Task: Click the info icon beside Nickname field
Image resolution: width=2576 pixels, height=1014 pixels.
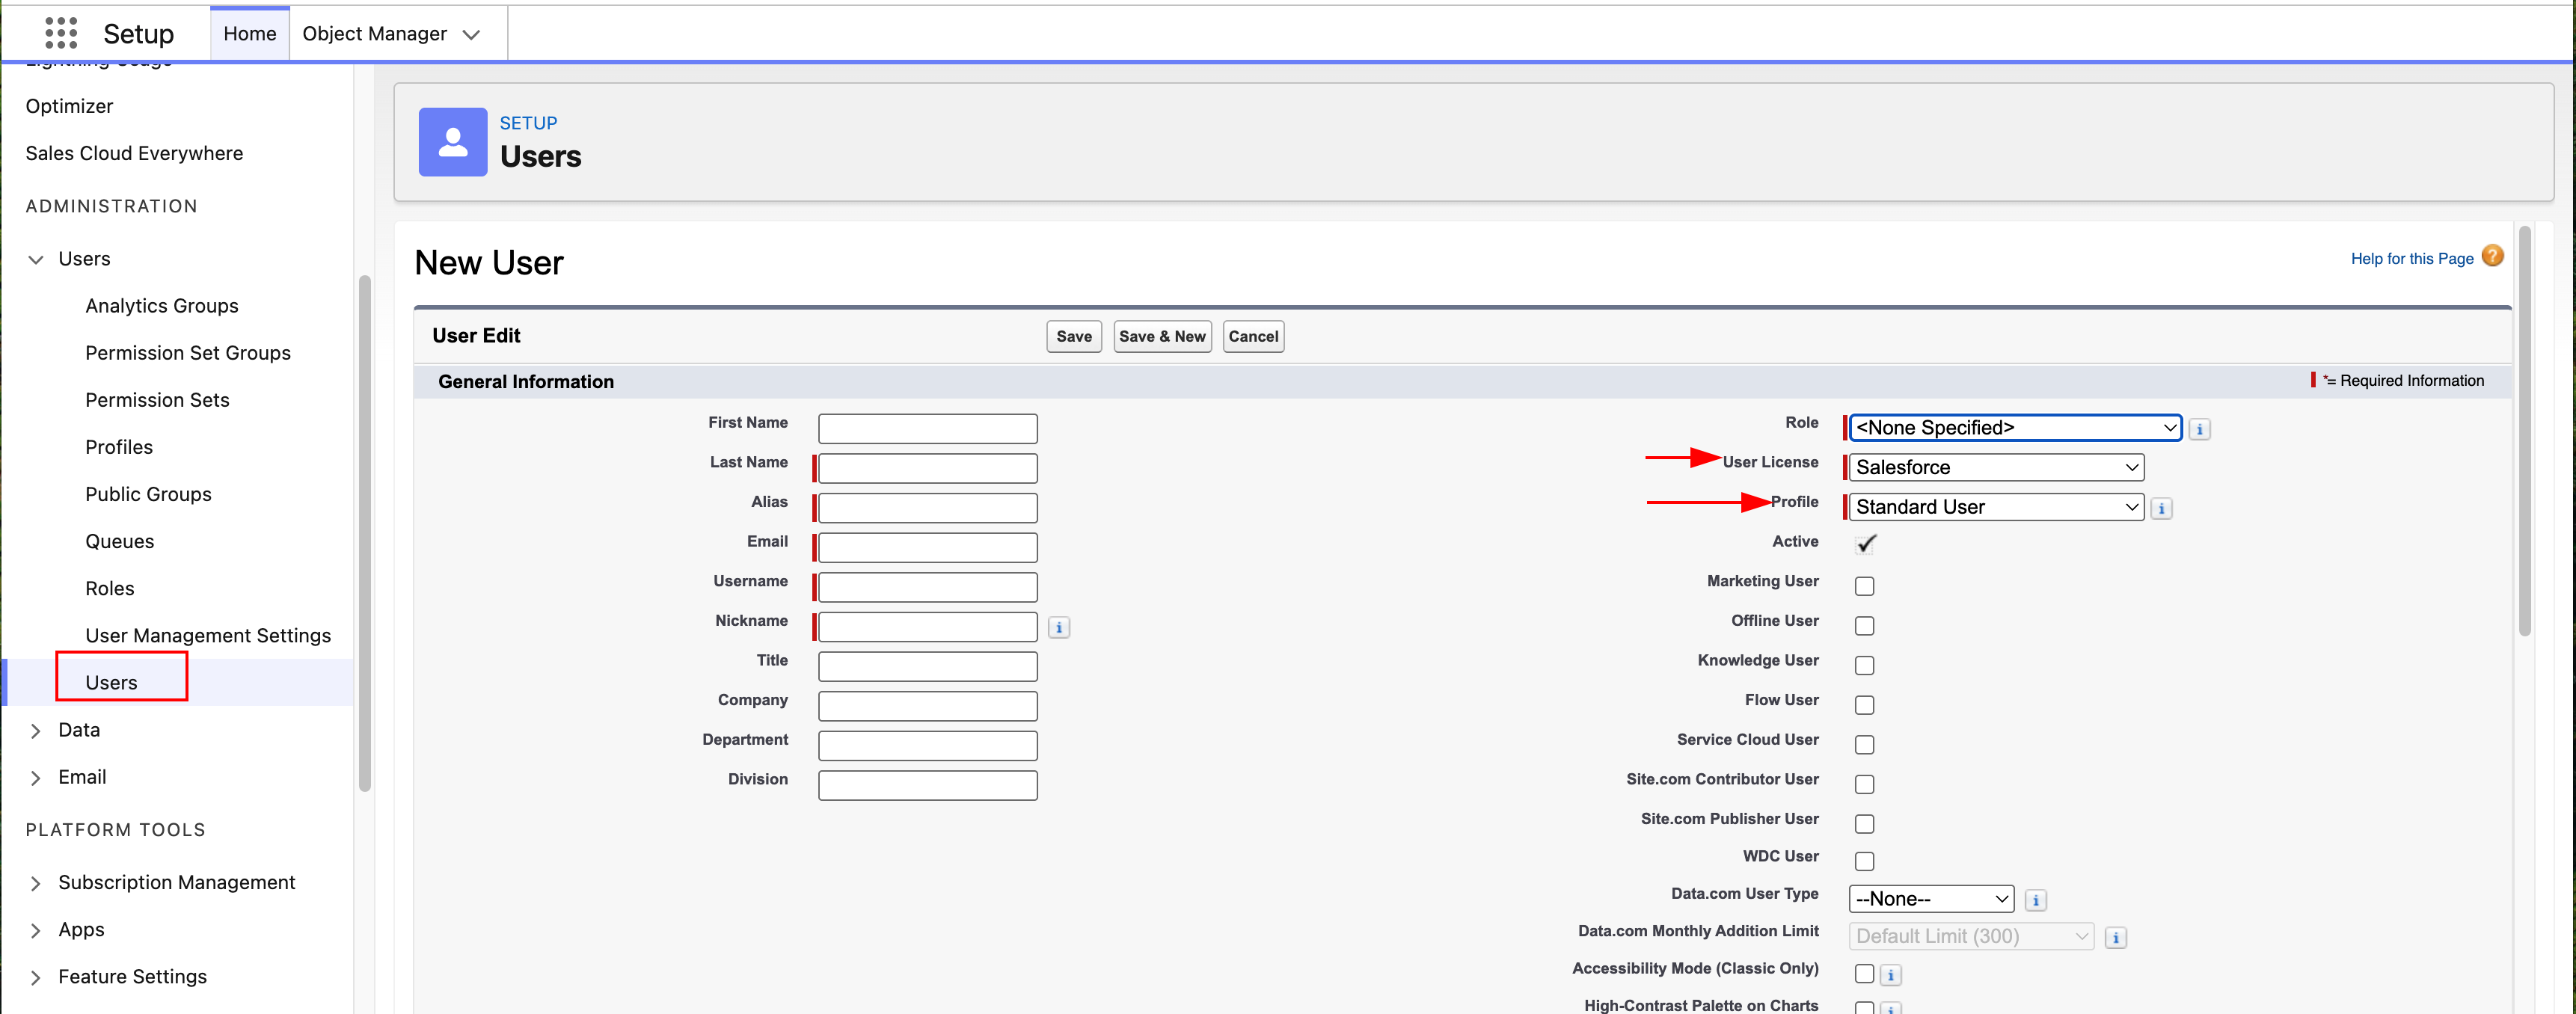Action: click(x=1059, y=627)
